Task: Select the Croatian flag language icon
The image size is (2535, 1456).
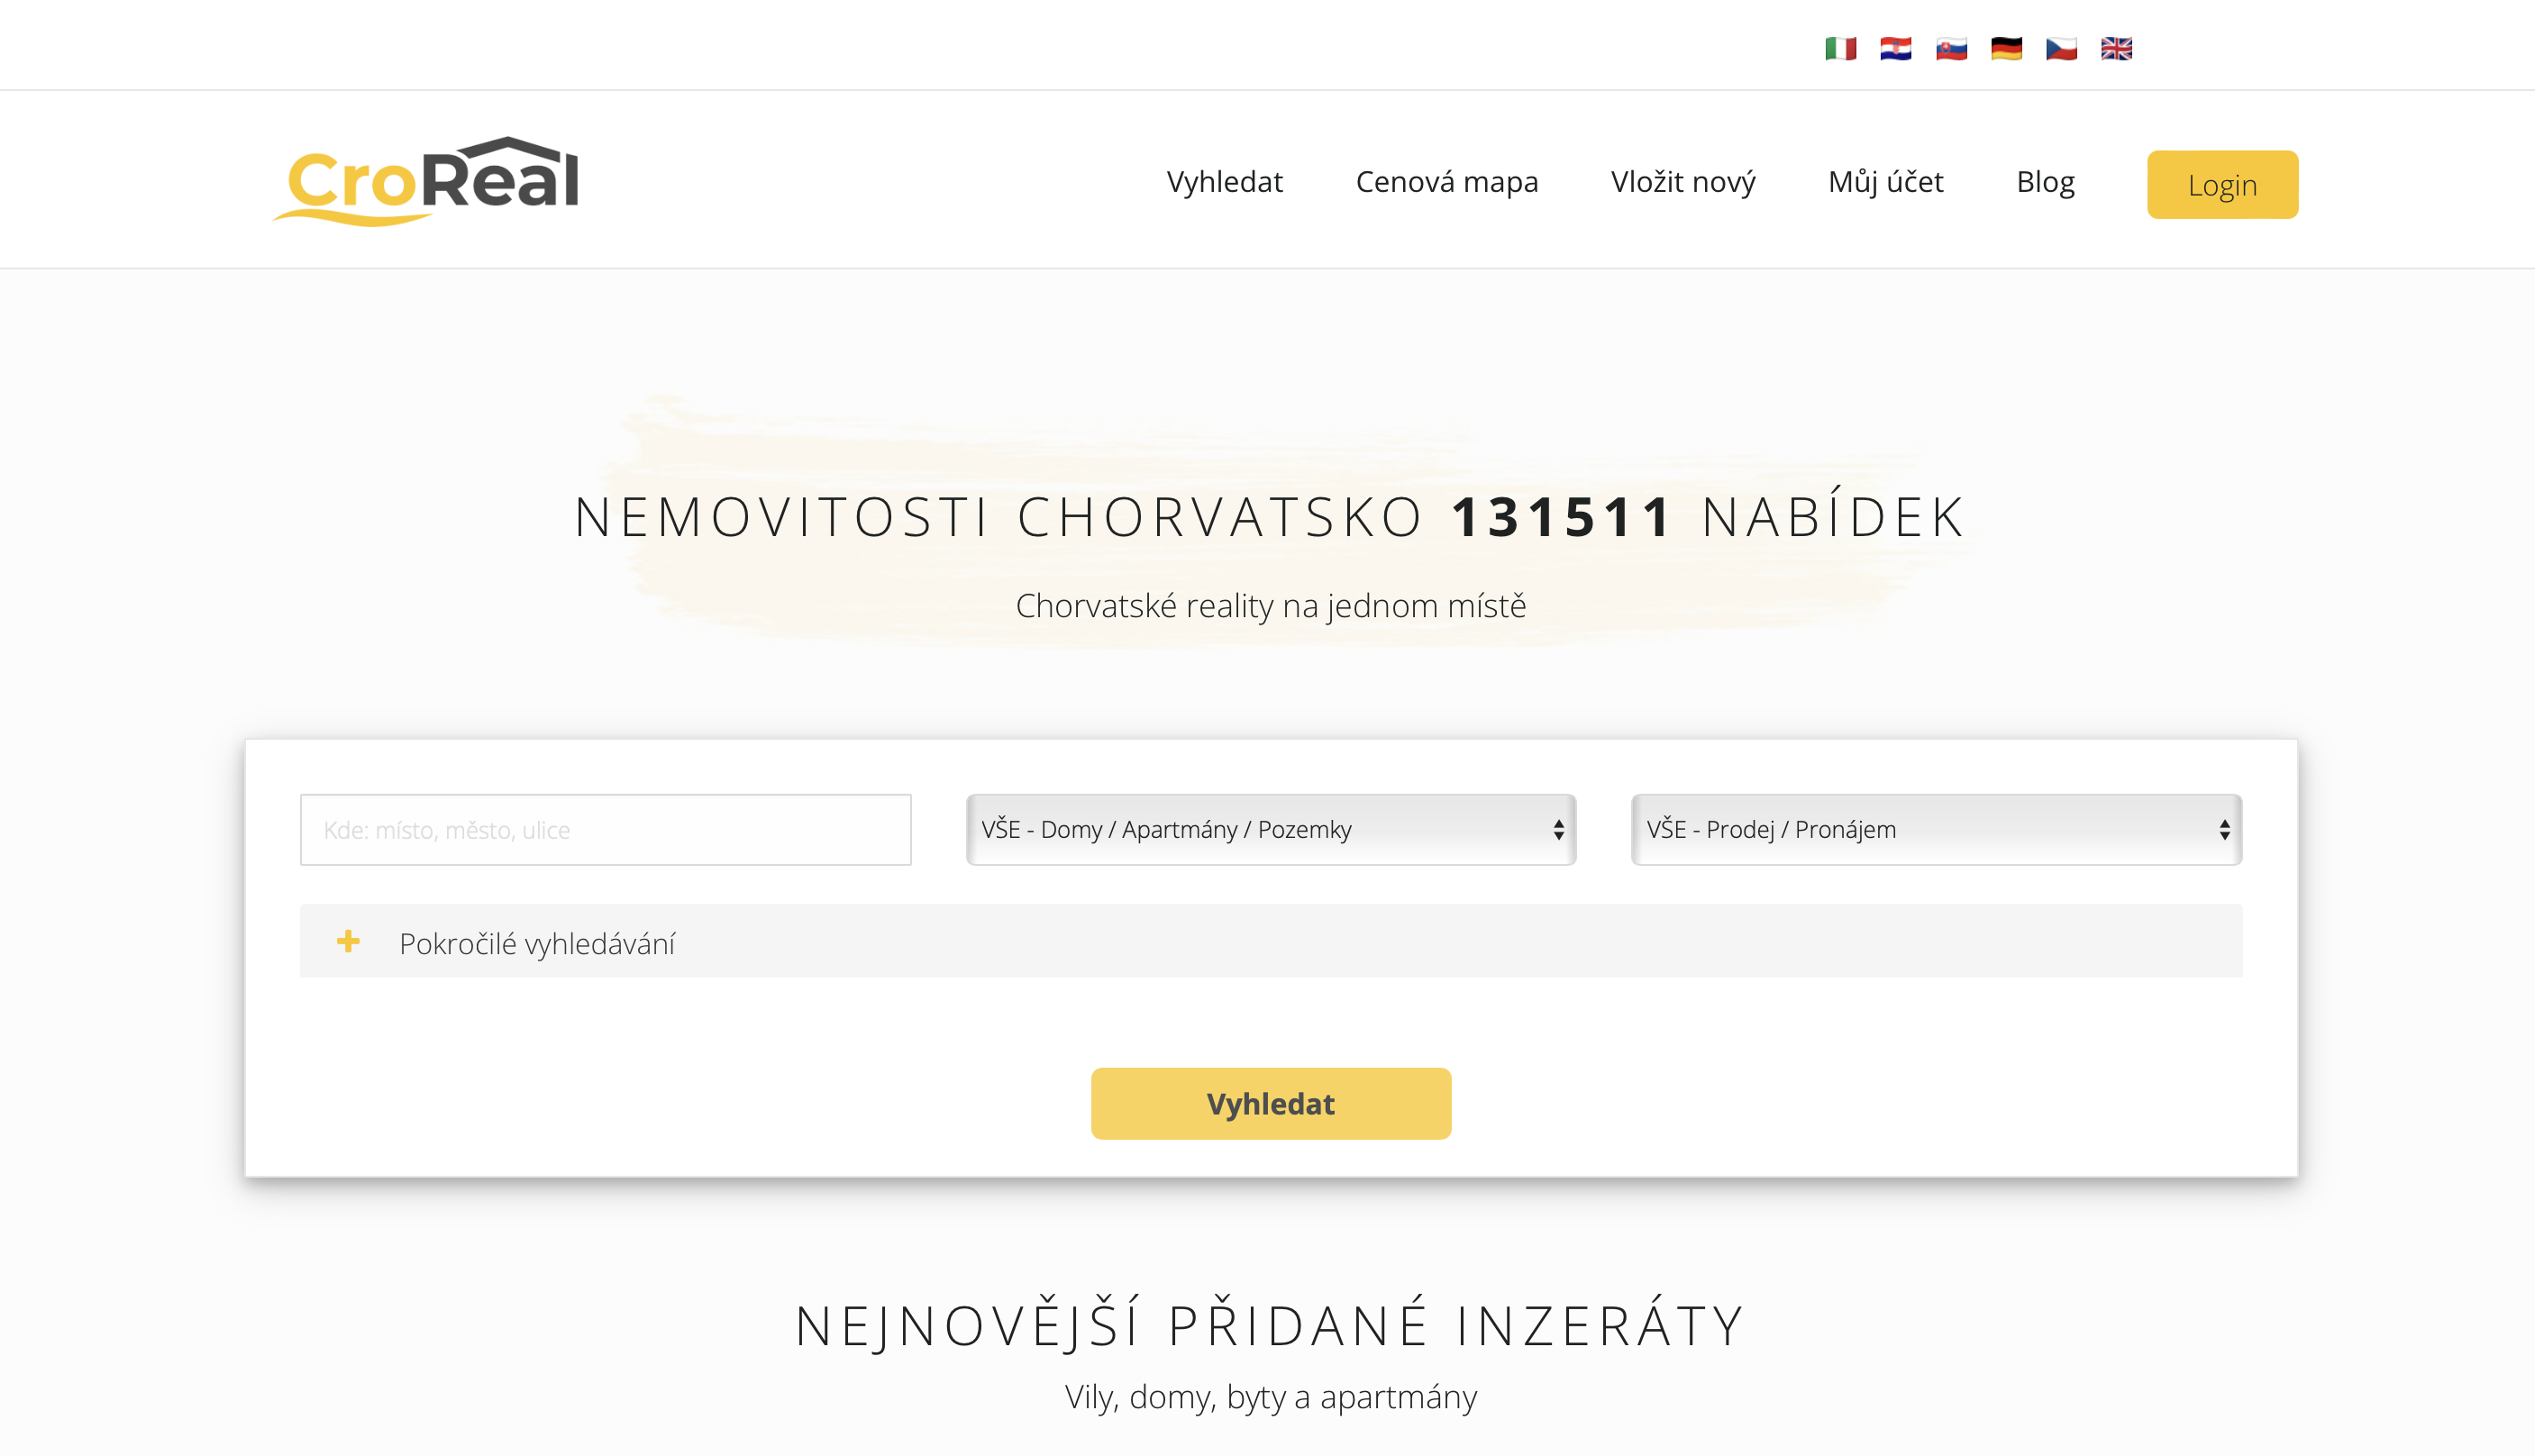Action: pos(1895,49)
